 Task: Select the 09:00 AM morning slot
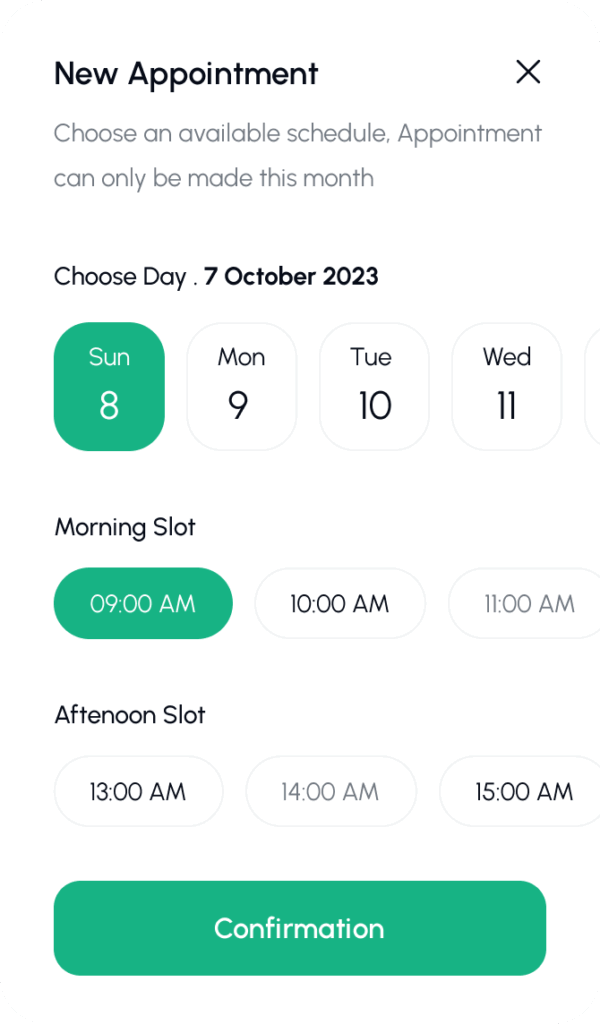143,603
